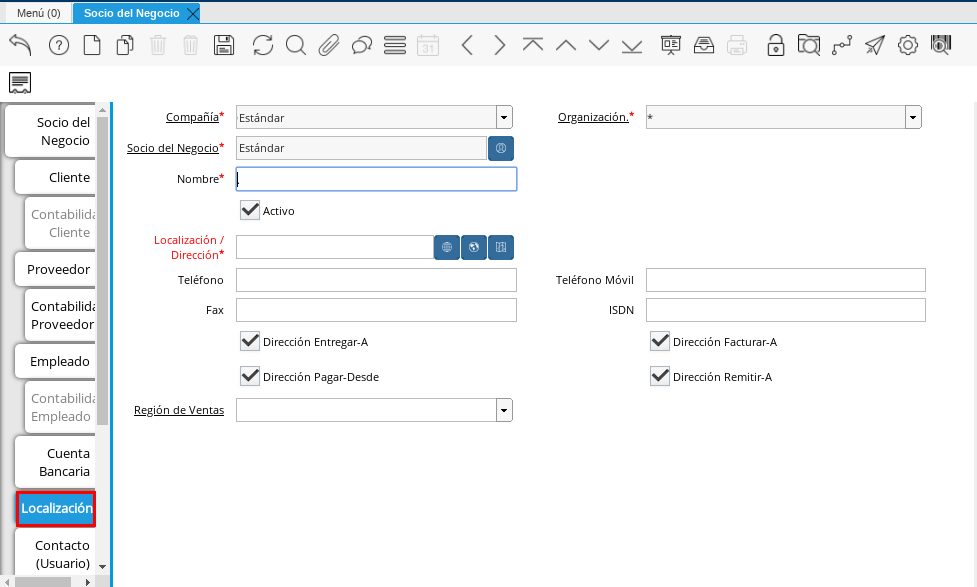
Task: Open the Find record magnifier icon
Action: point(295,45)
